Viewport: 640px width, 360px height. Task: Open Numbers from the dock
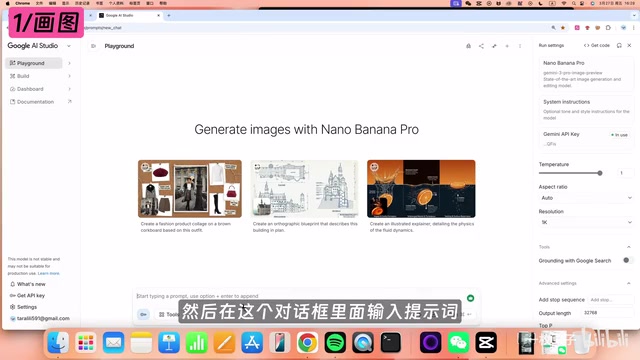pyautogui.click(x=197, y=342)
